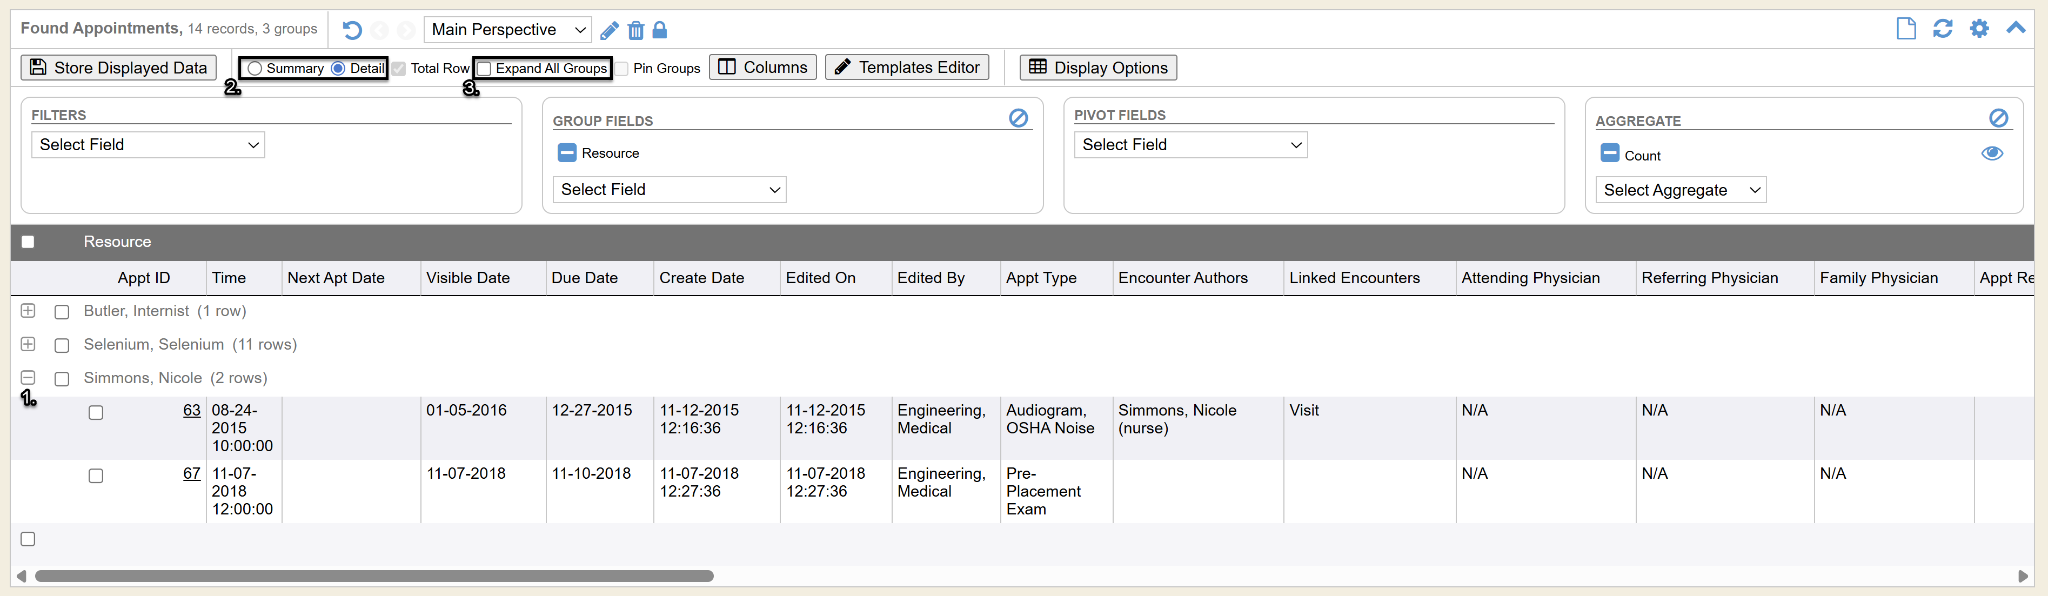Enable the Expand All Groups checkbox
Image resolution: width=2048 pixels, height=596 pixels.
(485, 68)
